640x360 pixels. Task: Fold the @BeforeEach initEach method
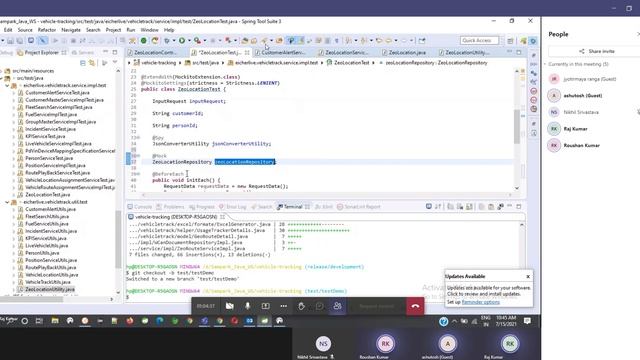[137, 174]
